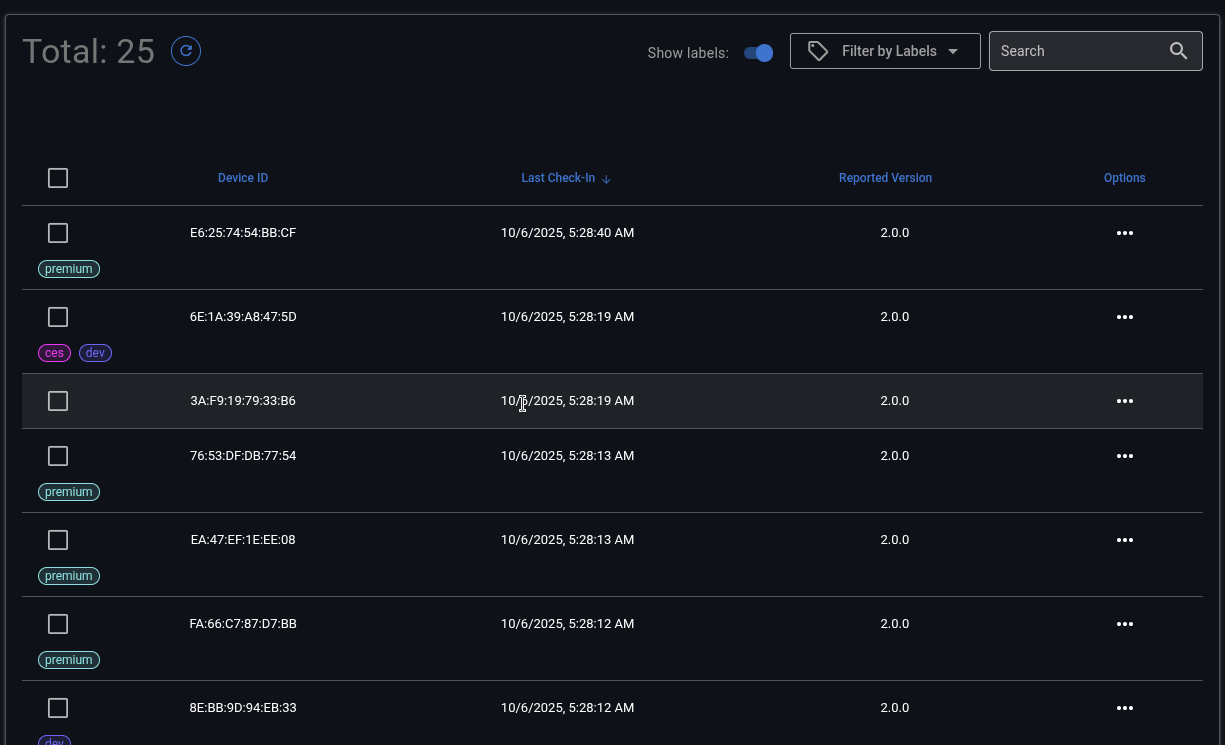Toggle the Show labels switch off

(x=759, y=53)
